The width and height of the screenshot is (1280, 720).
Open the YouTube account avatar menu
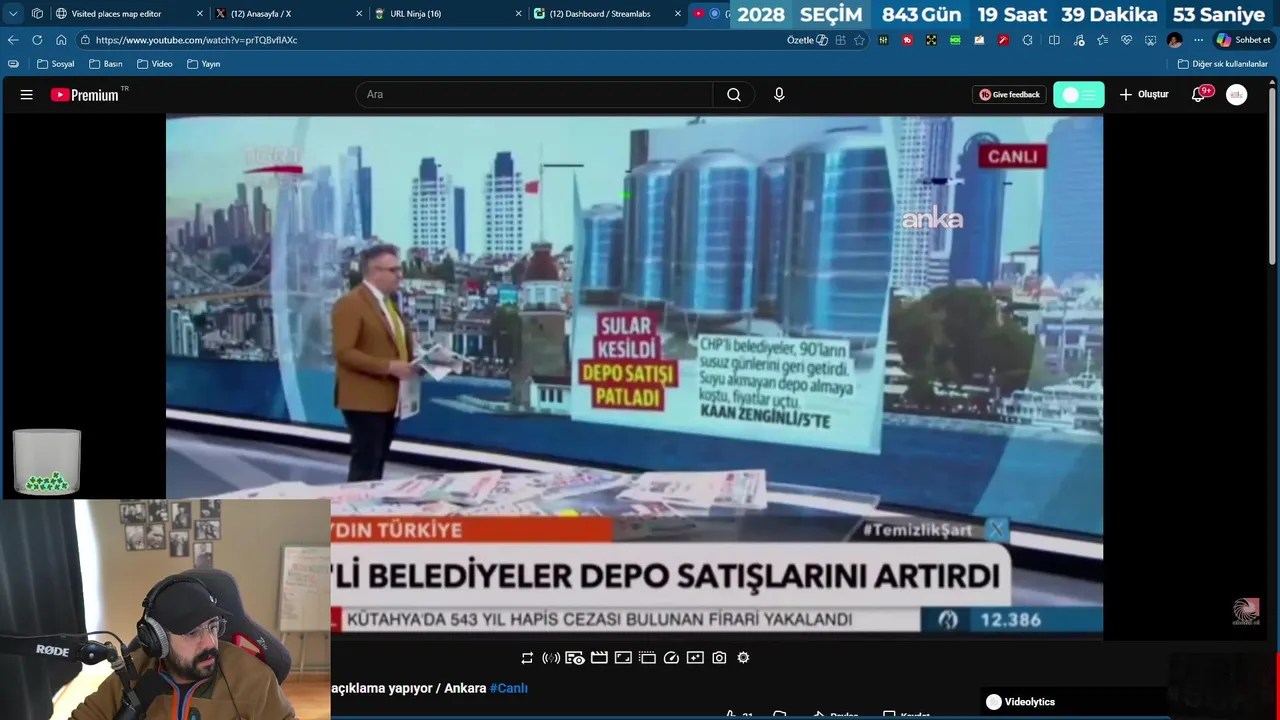1237,95
